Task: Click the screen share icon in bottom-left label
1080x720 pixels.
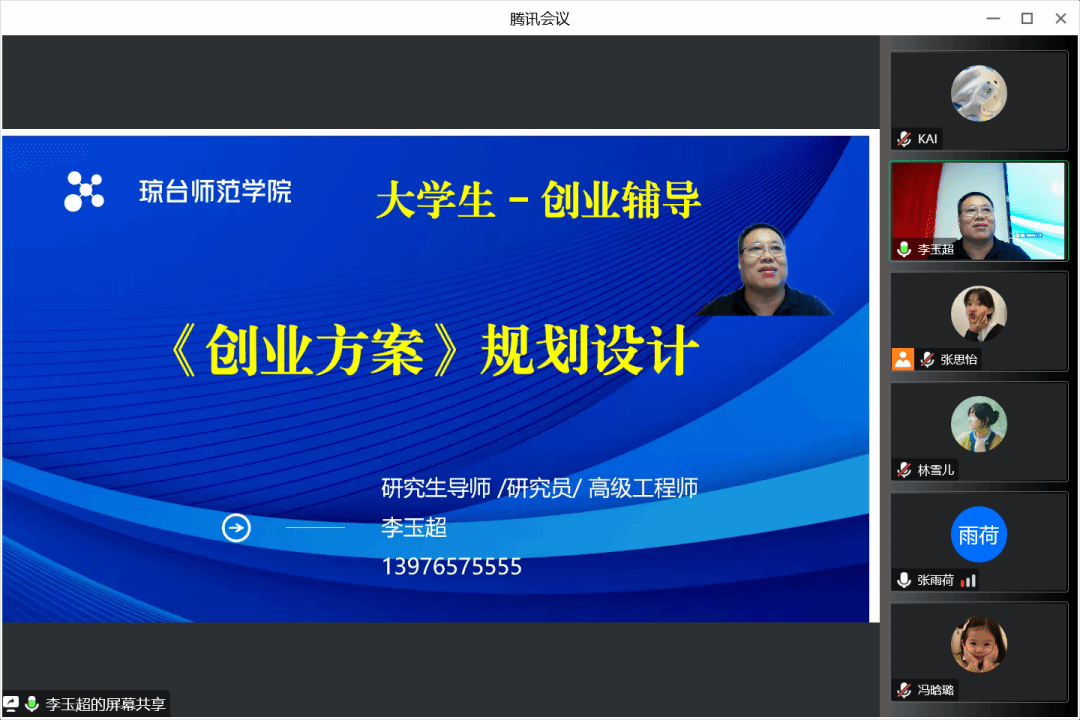Action: pos(11,704)
